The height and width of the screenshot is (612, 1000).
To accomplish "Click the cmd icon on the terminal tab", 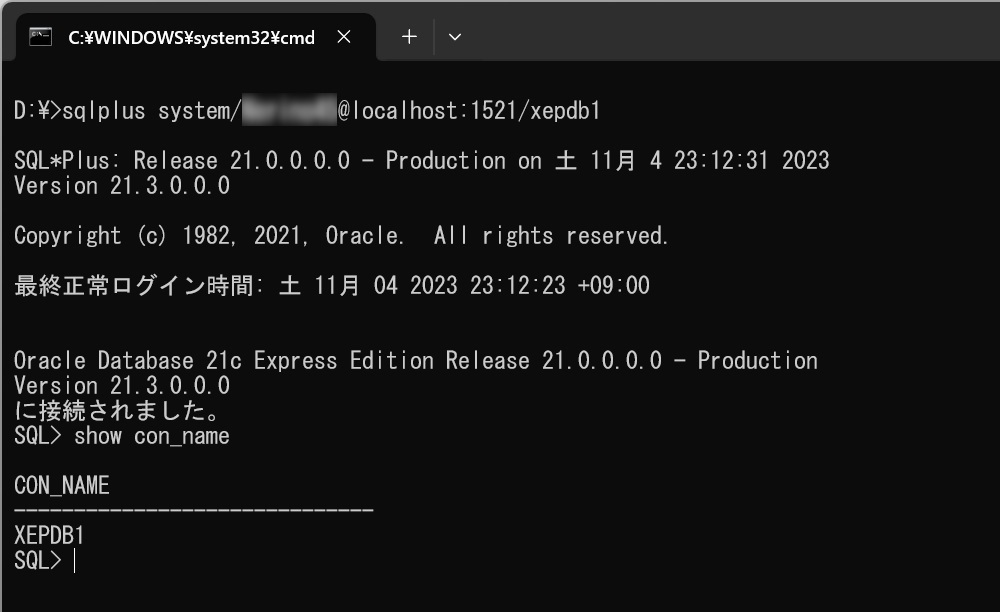I will tap(36, 36).
